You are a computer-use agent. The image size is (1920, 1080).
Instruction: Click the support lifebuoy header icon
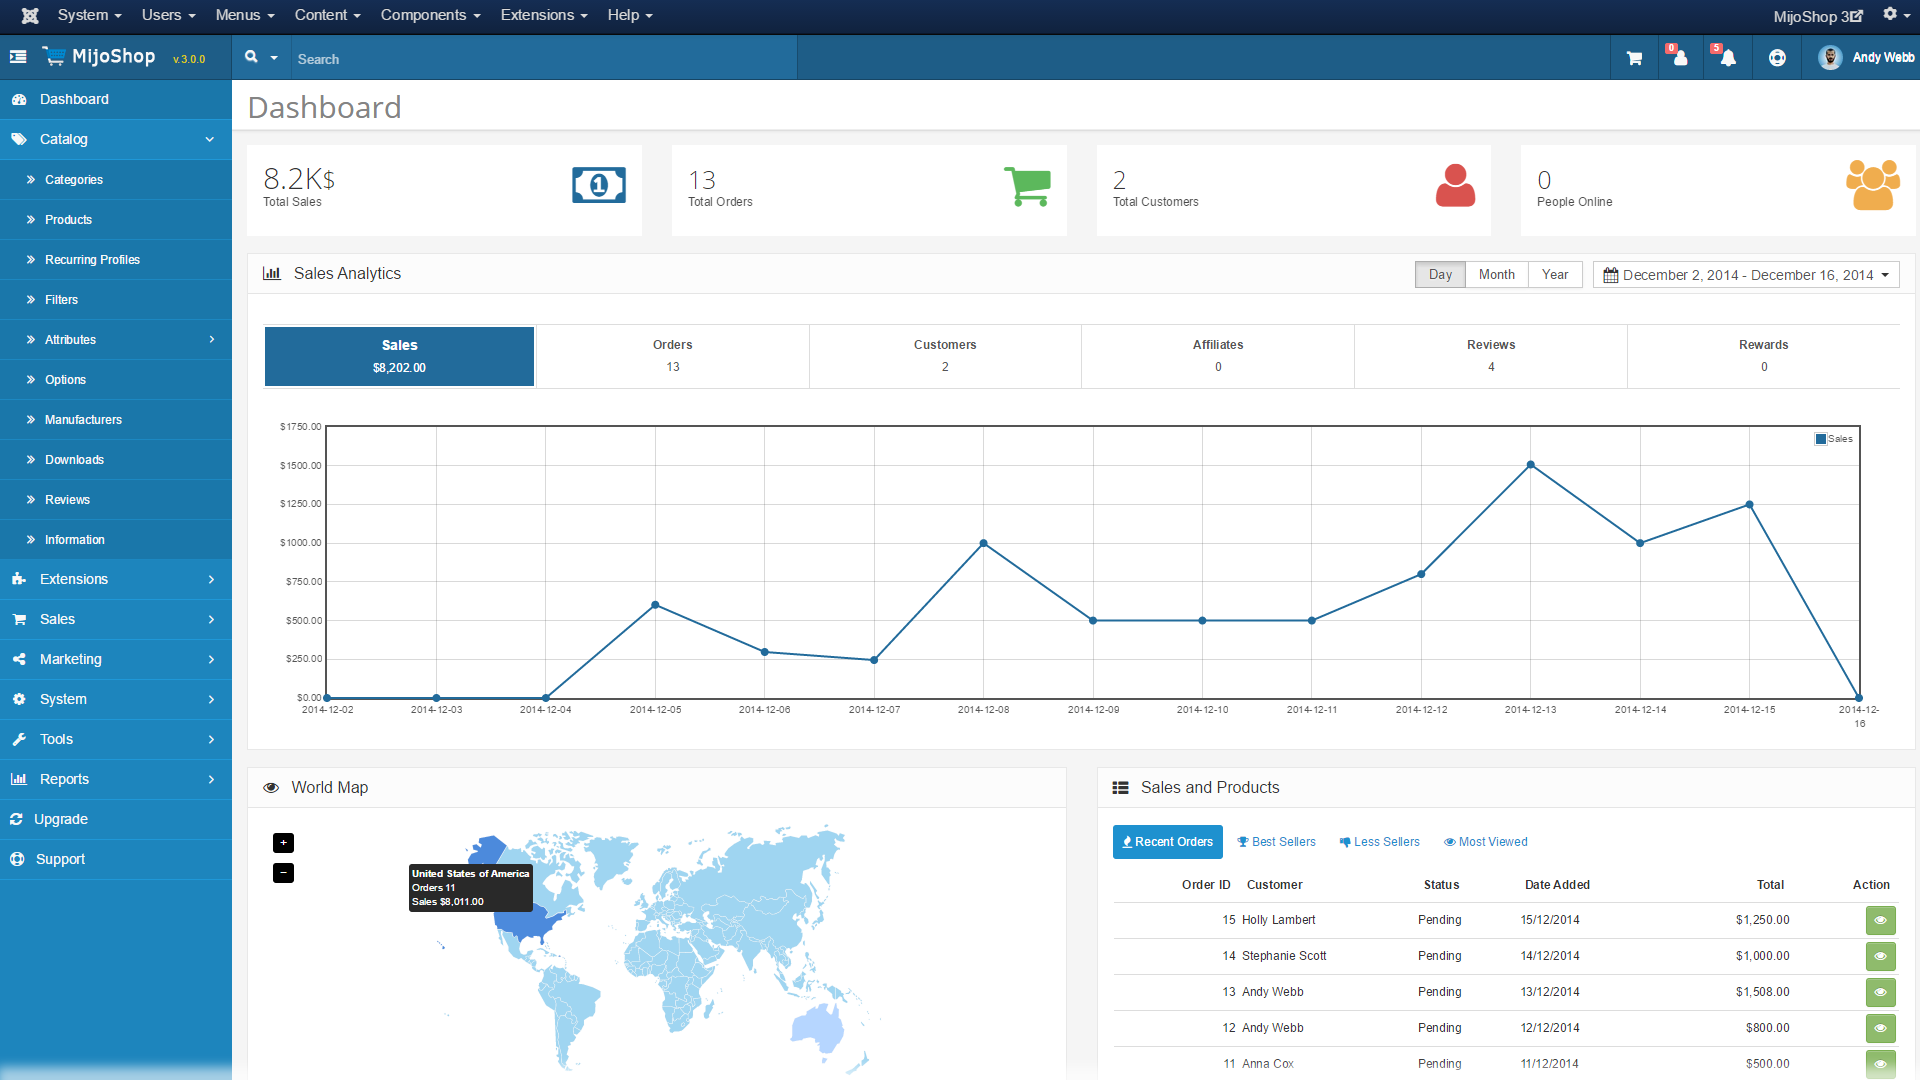point(1777,58)
